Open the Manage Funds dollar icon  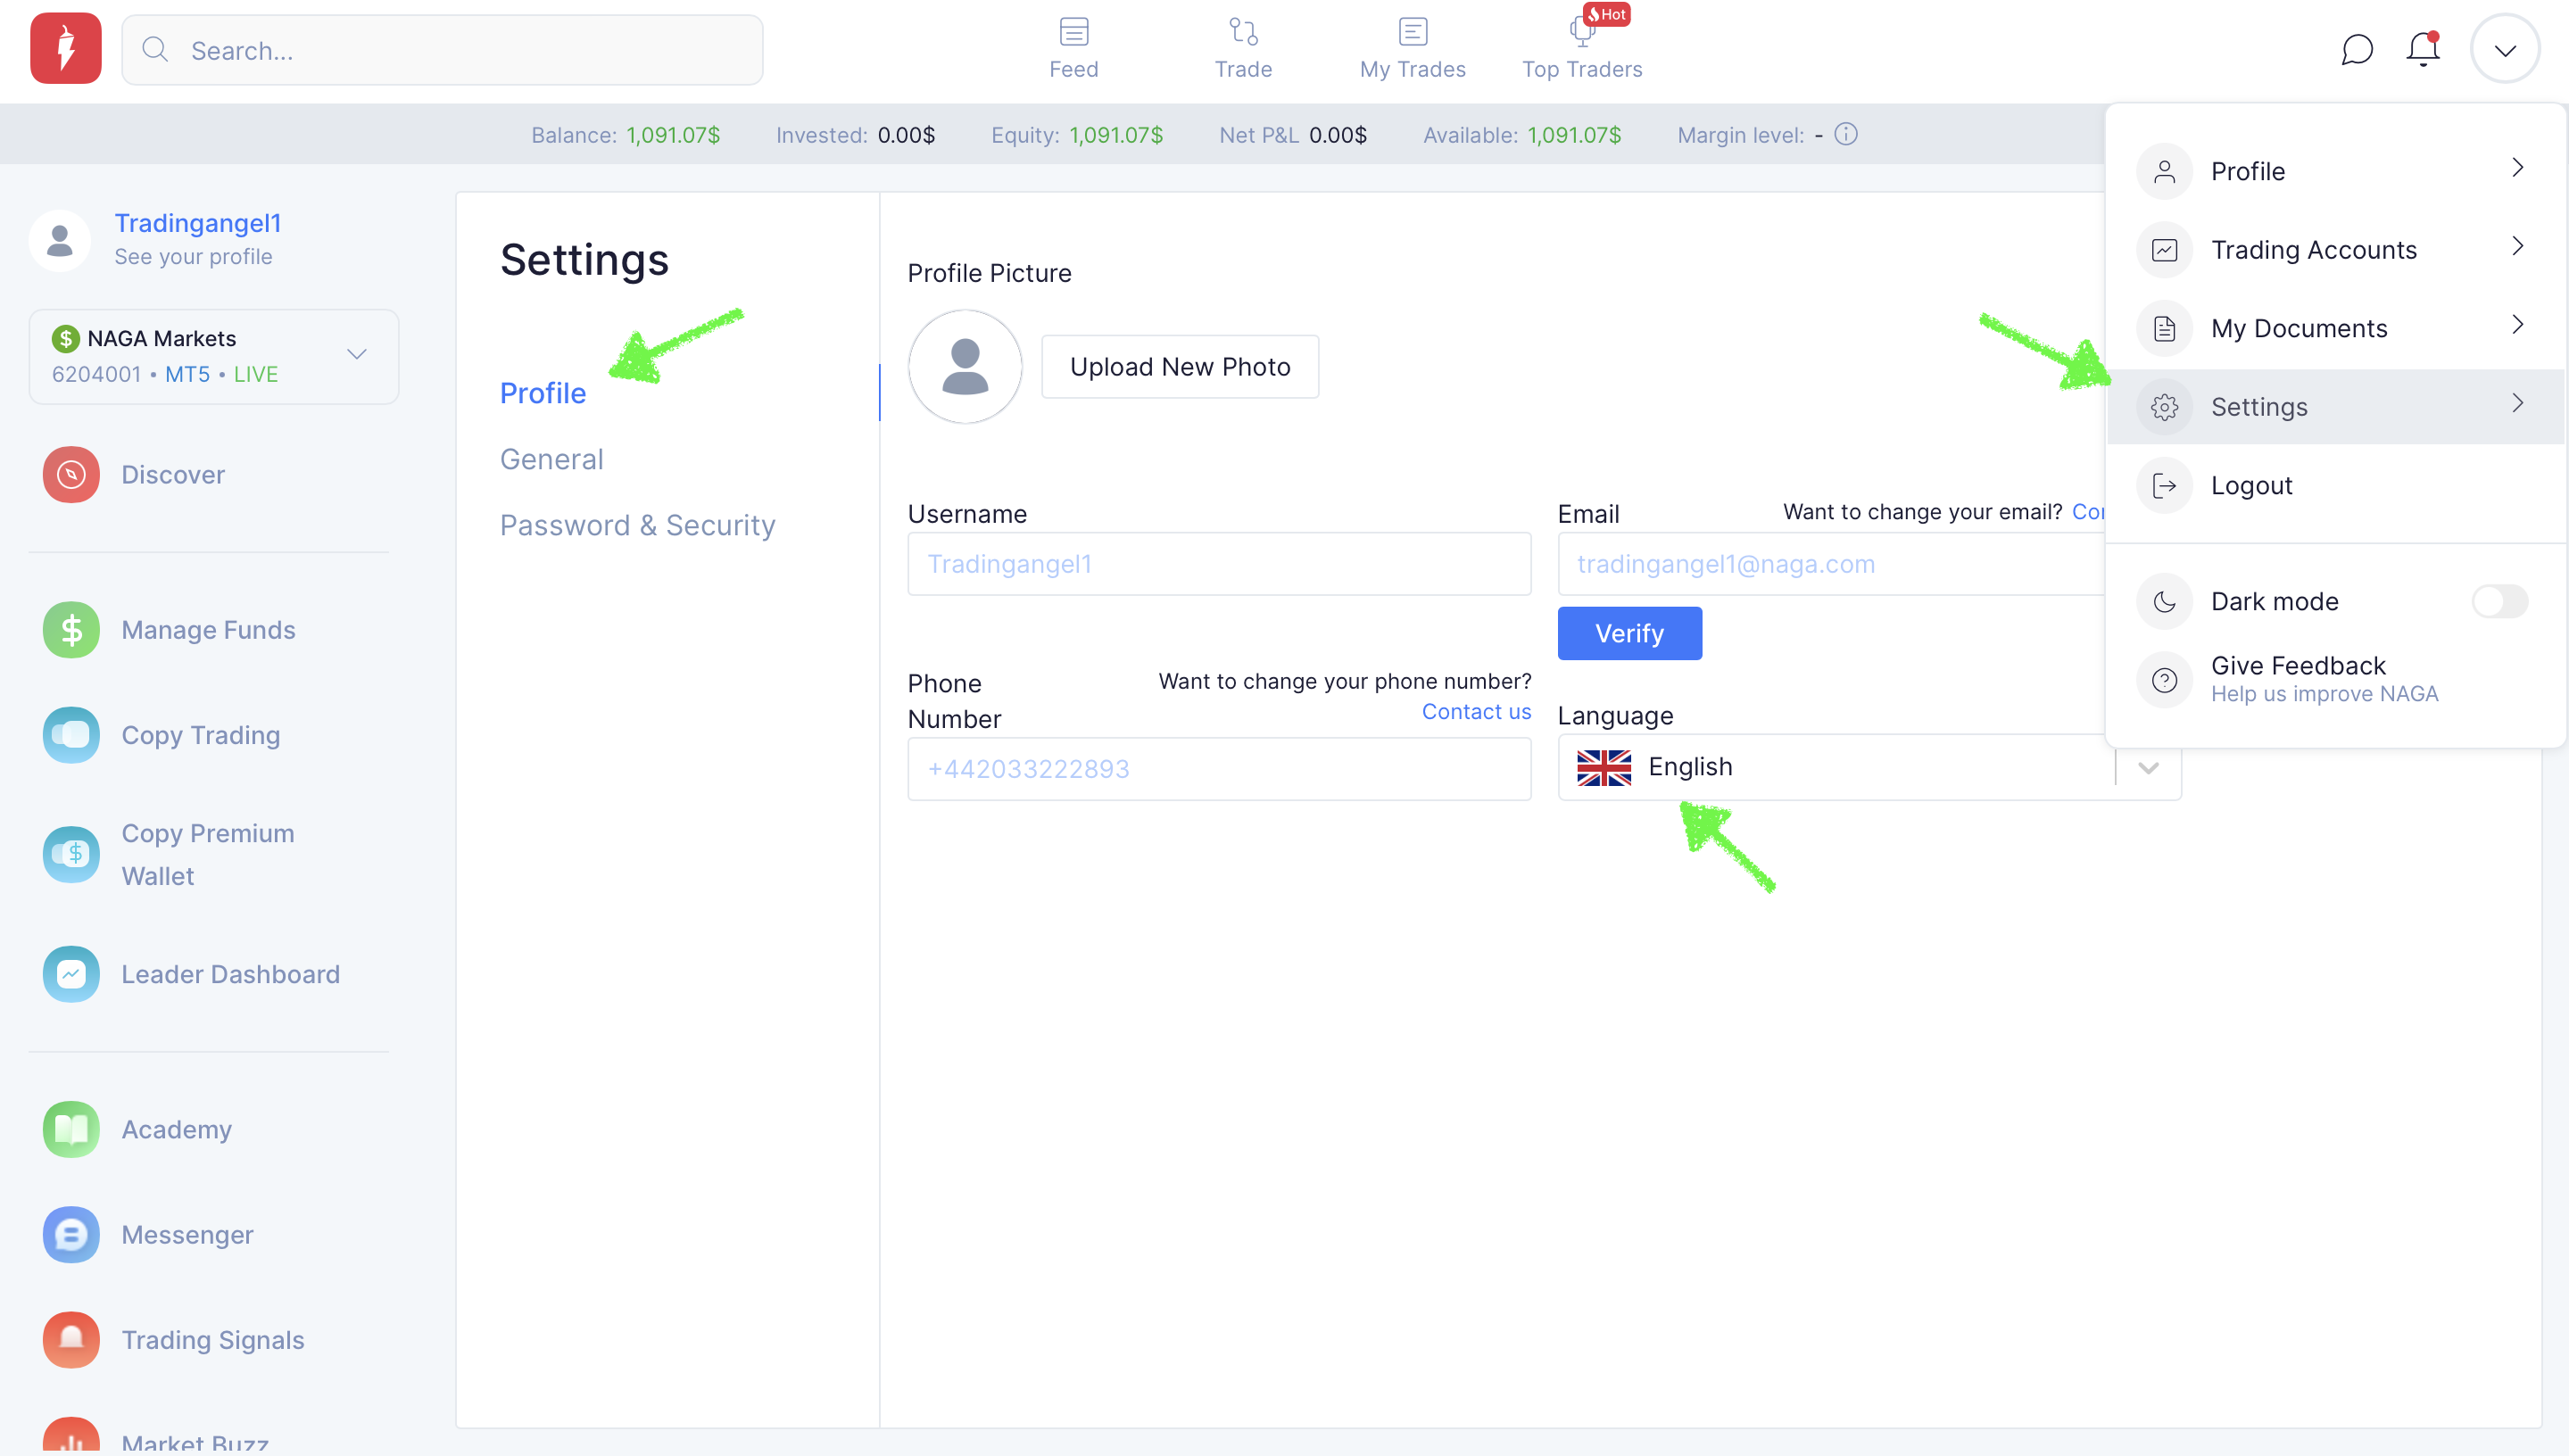tap(71, 630)
